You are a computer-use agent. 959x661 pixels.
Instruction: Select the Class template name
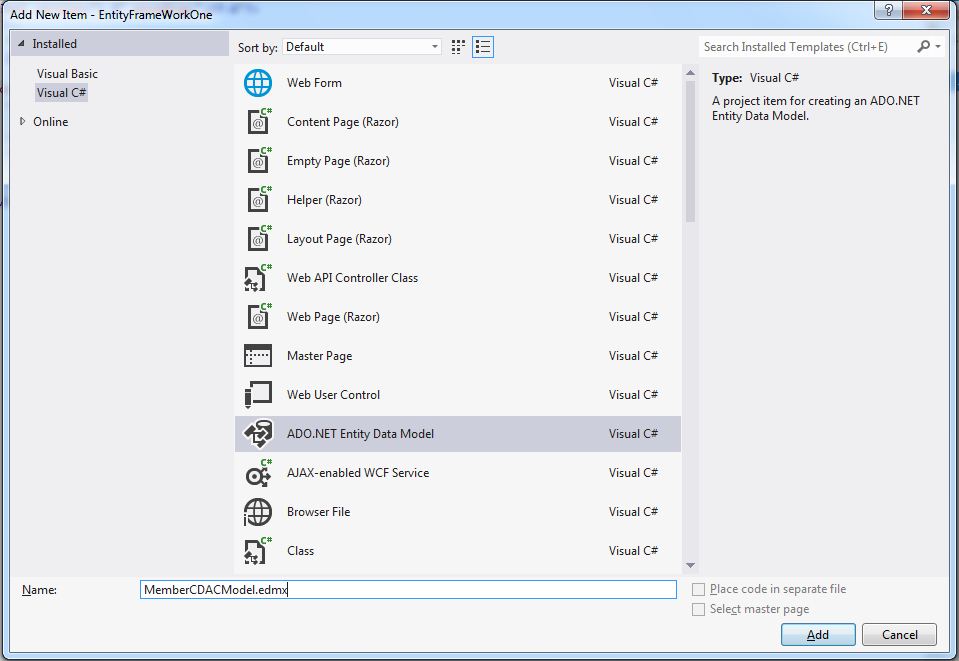[300, 551]
